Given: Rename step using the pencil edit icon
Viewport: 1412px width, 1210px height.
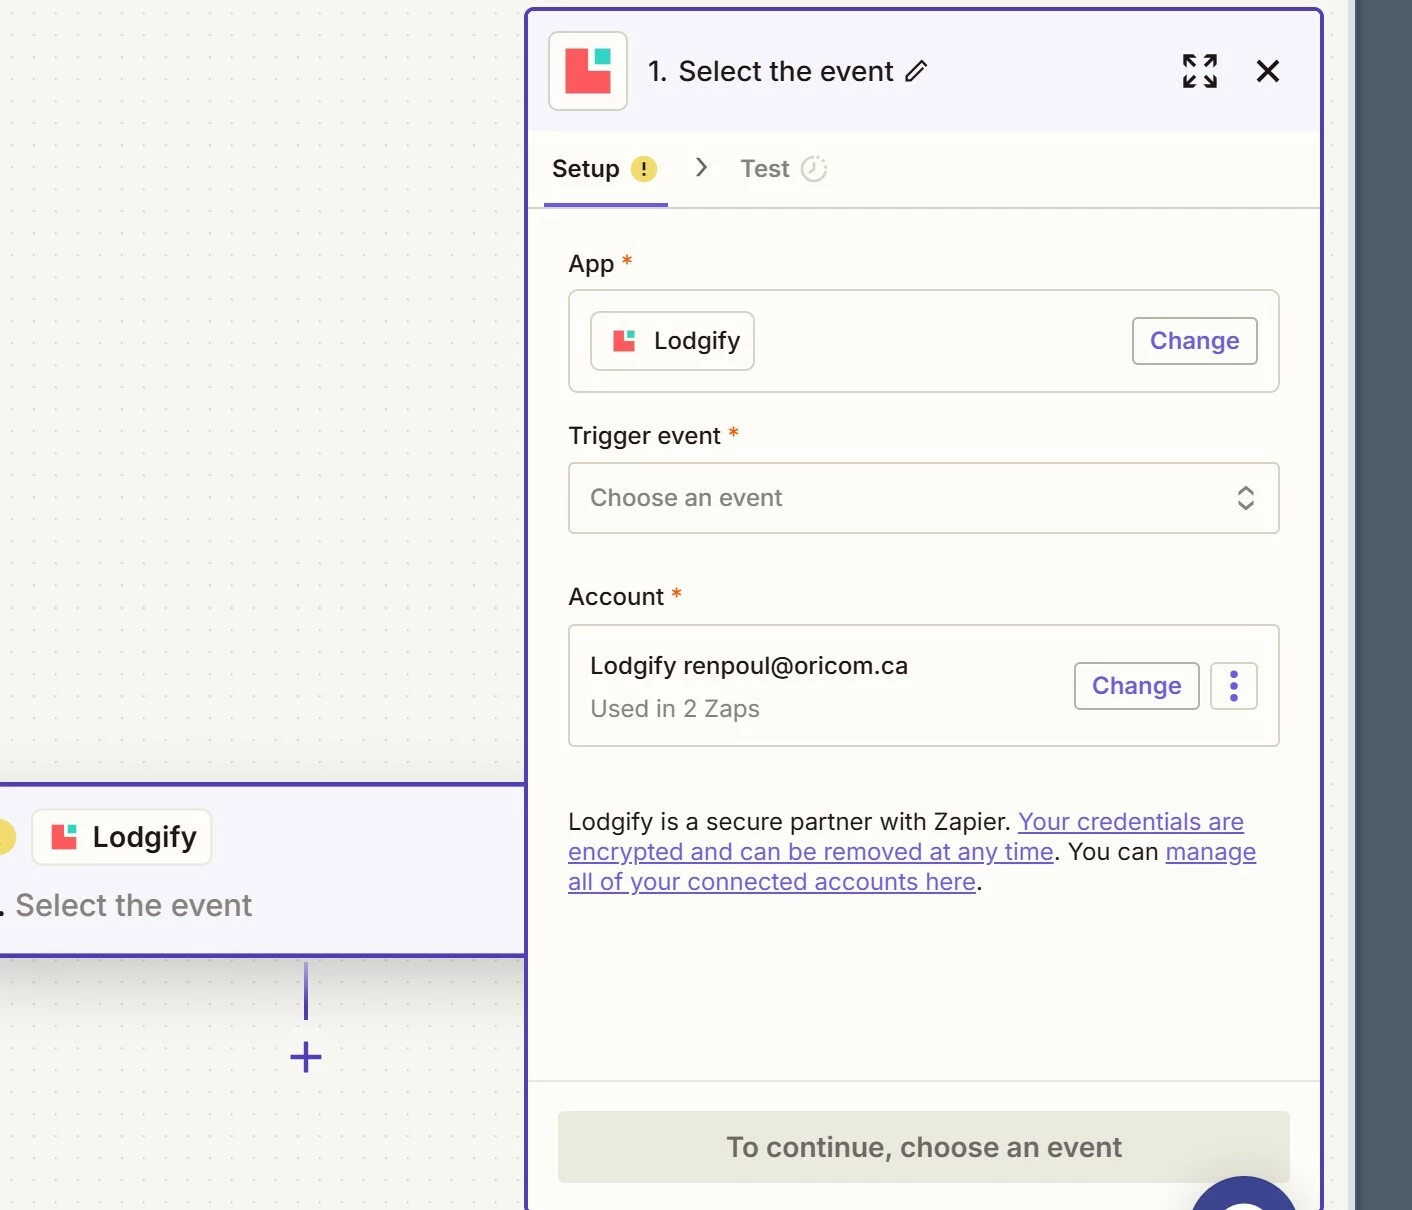Looking at the screenshot, I should 916,71.
